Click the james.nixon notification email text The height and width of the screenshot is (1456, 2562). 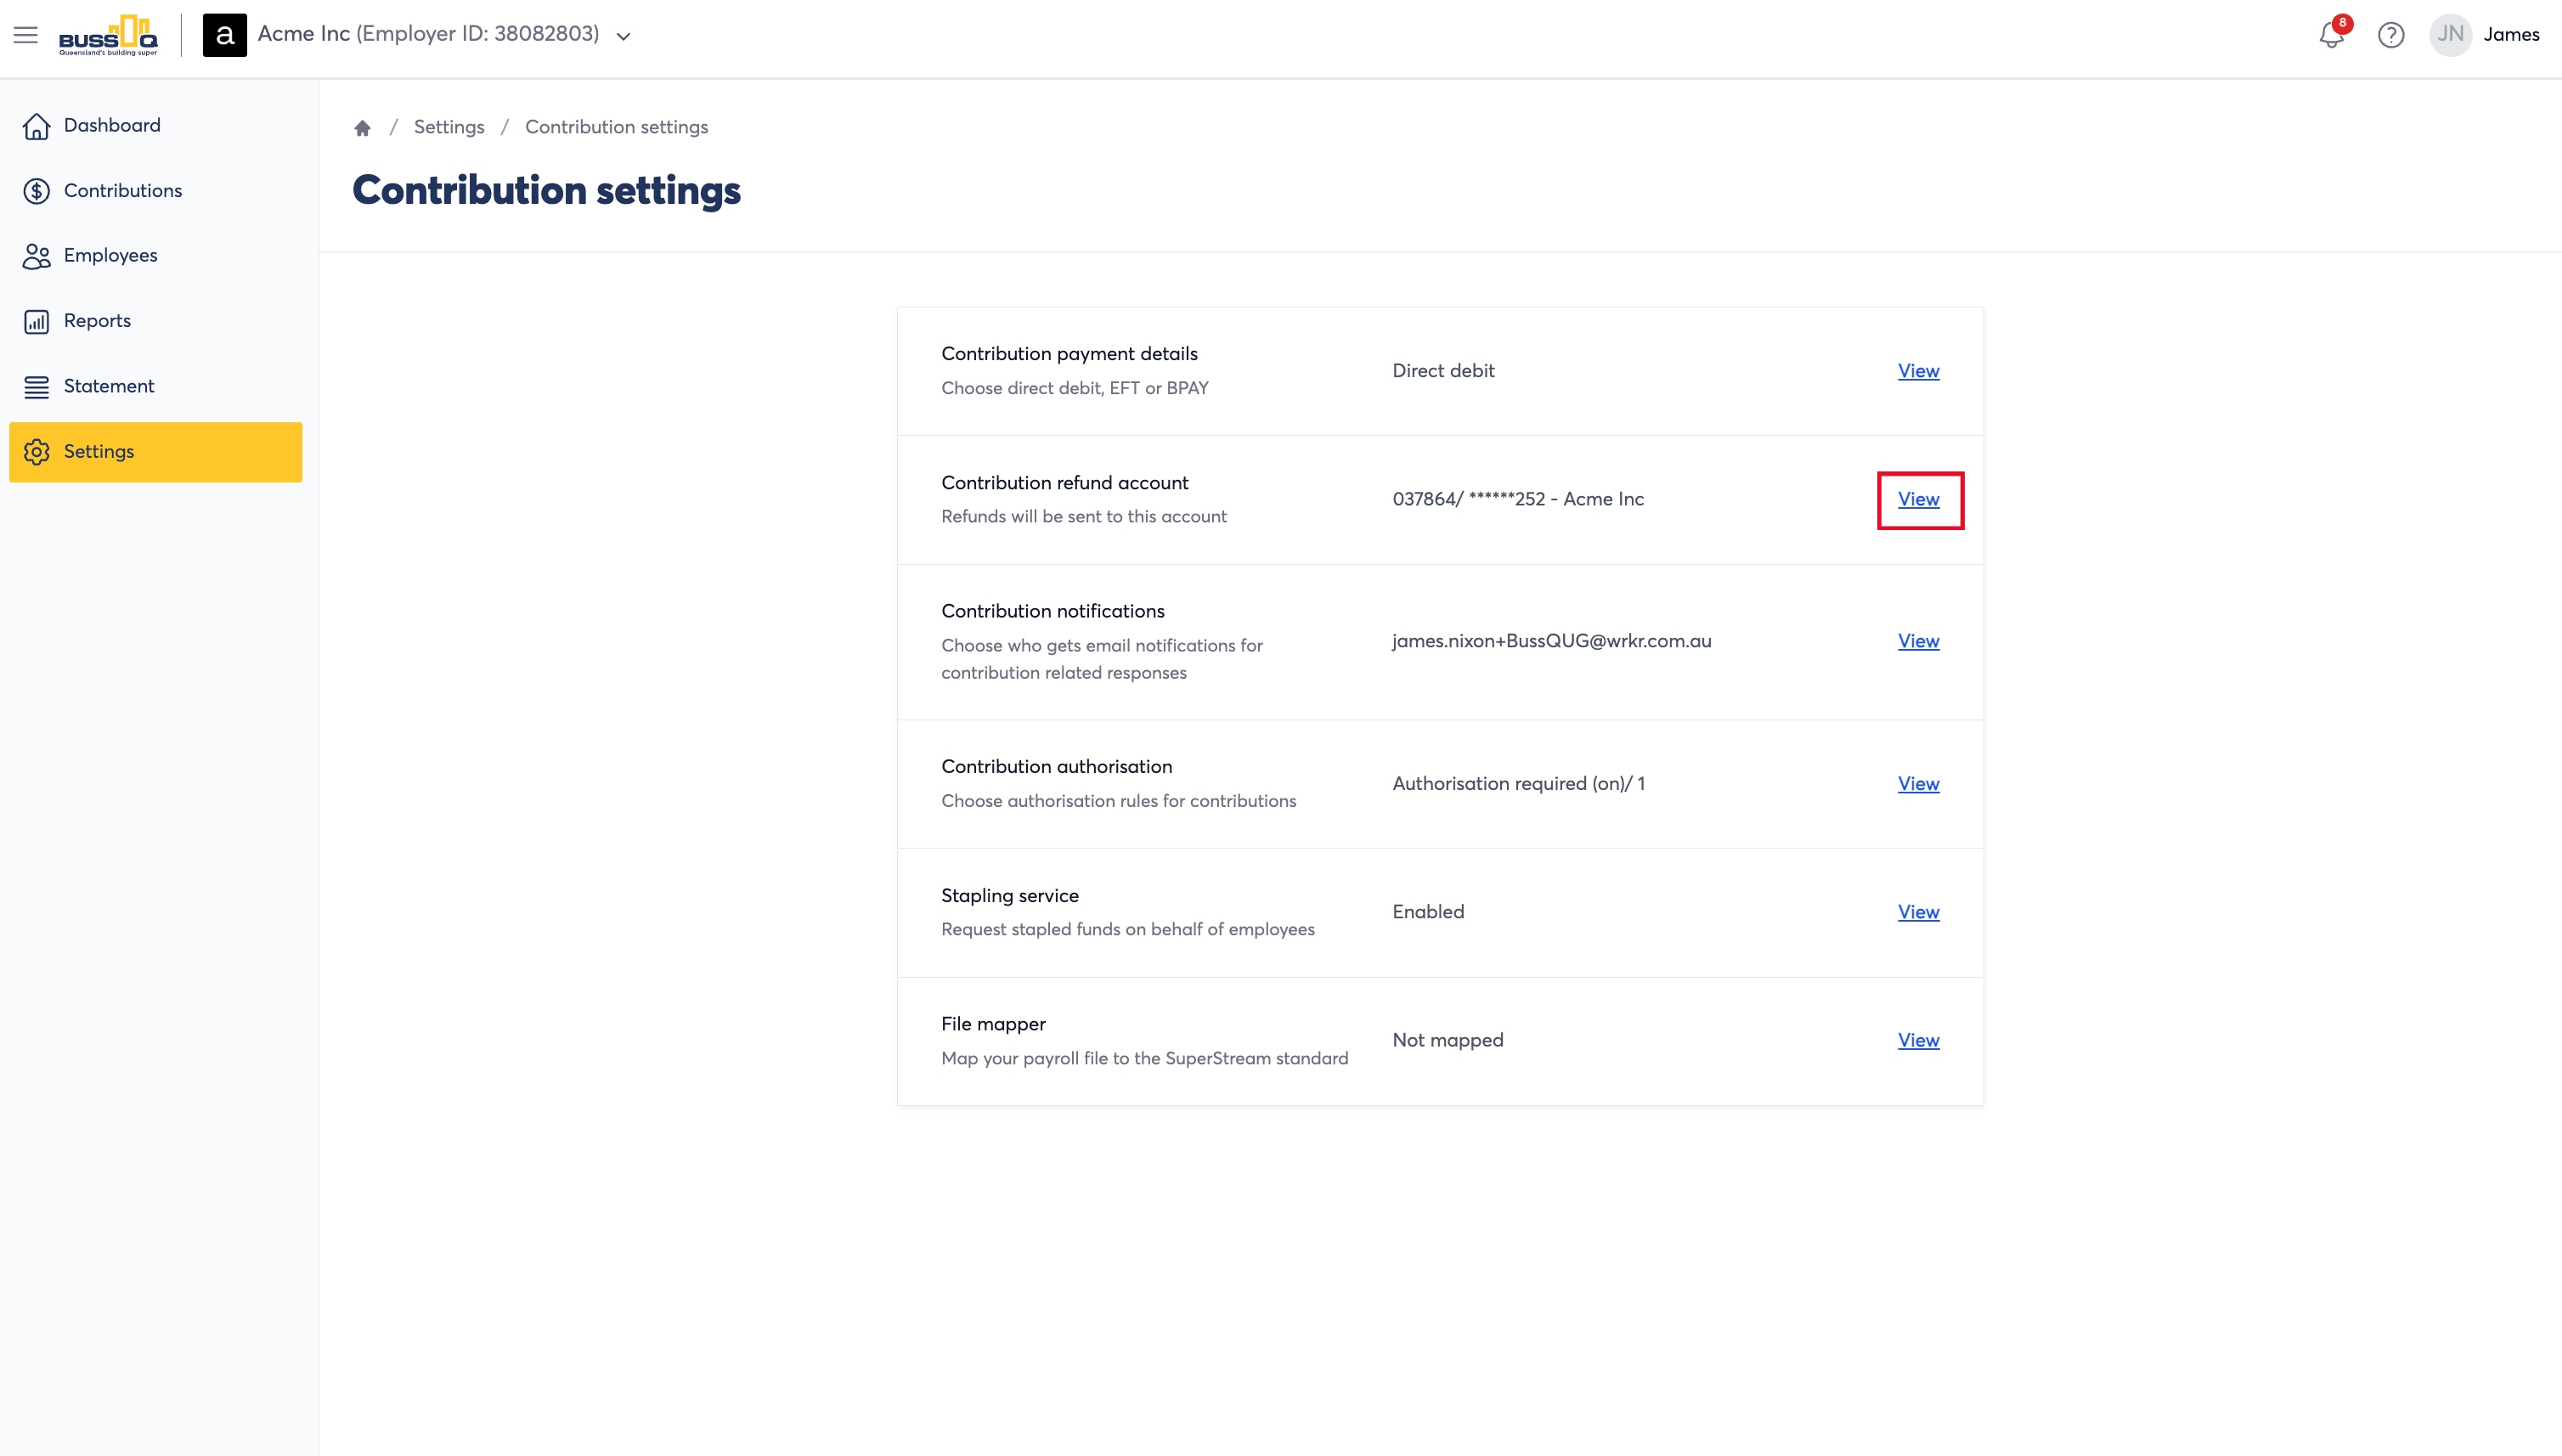coord(1551,641)
